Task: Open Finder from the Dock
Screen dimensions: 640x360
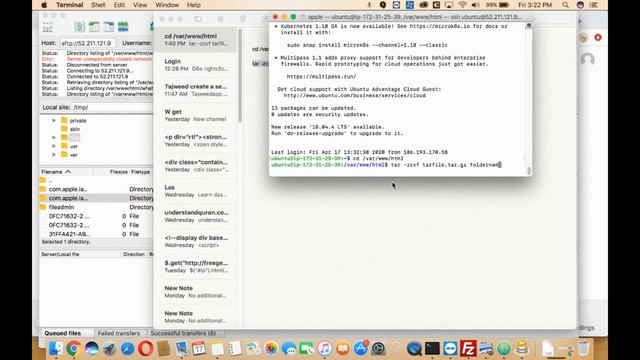Action: (56, 348)
